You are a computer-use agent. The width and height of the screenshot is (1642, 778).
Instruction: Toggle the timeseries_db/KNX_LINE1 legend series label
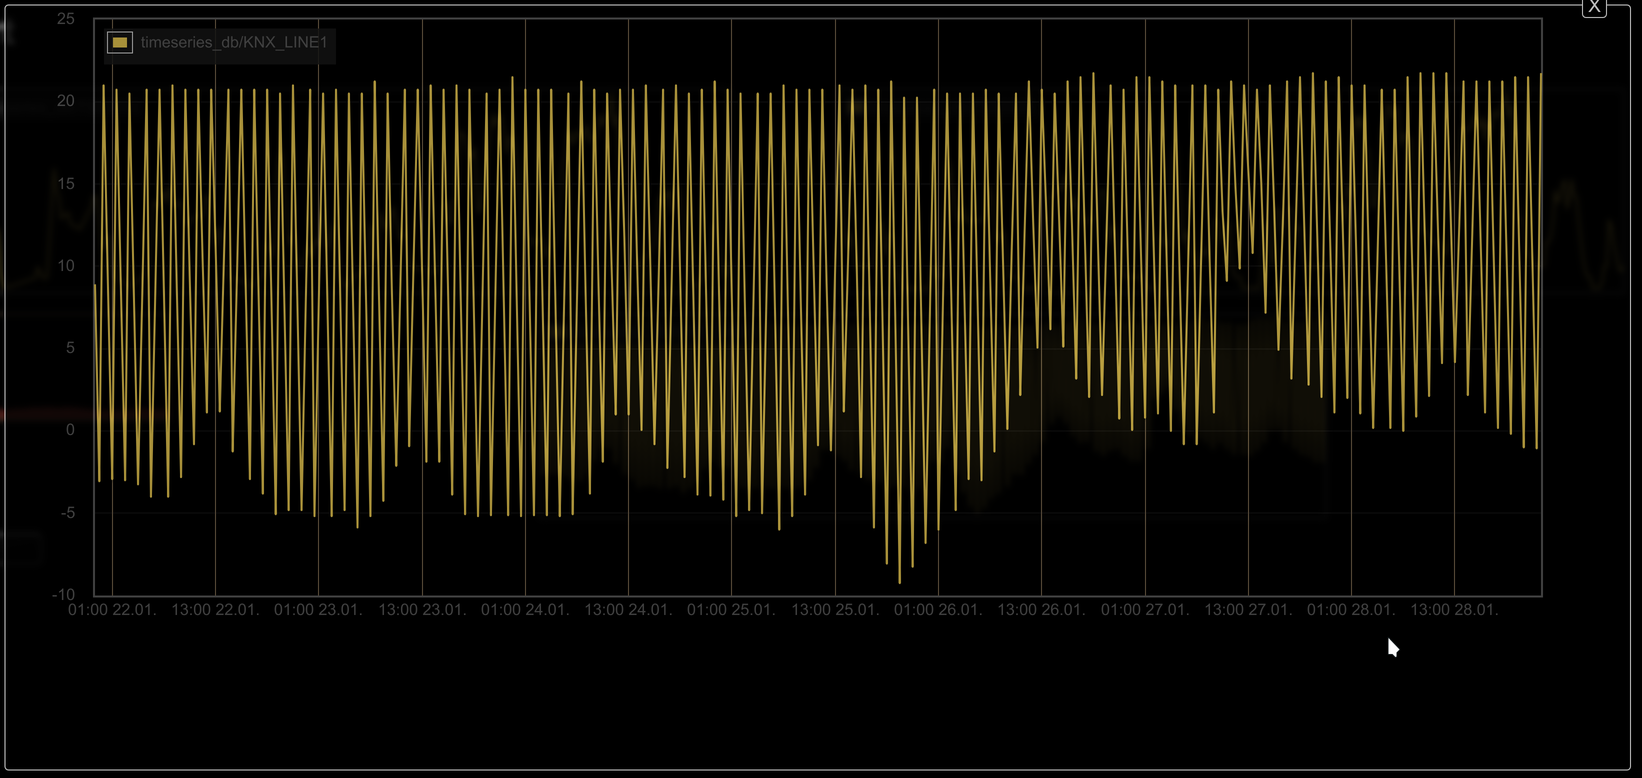(234, 42)
